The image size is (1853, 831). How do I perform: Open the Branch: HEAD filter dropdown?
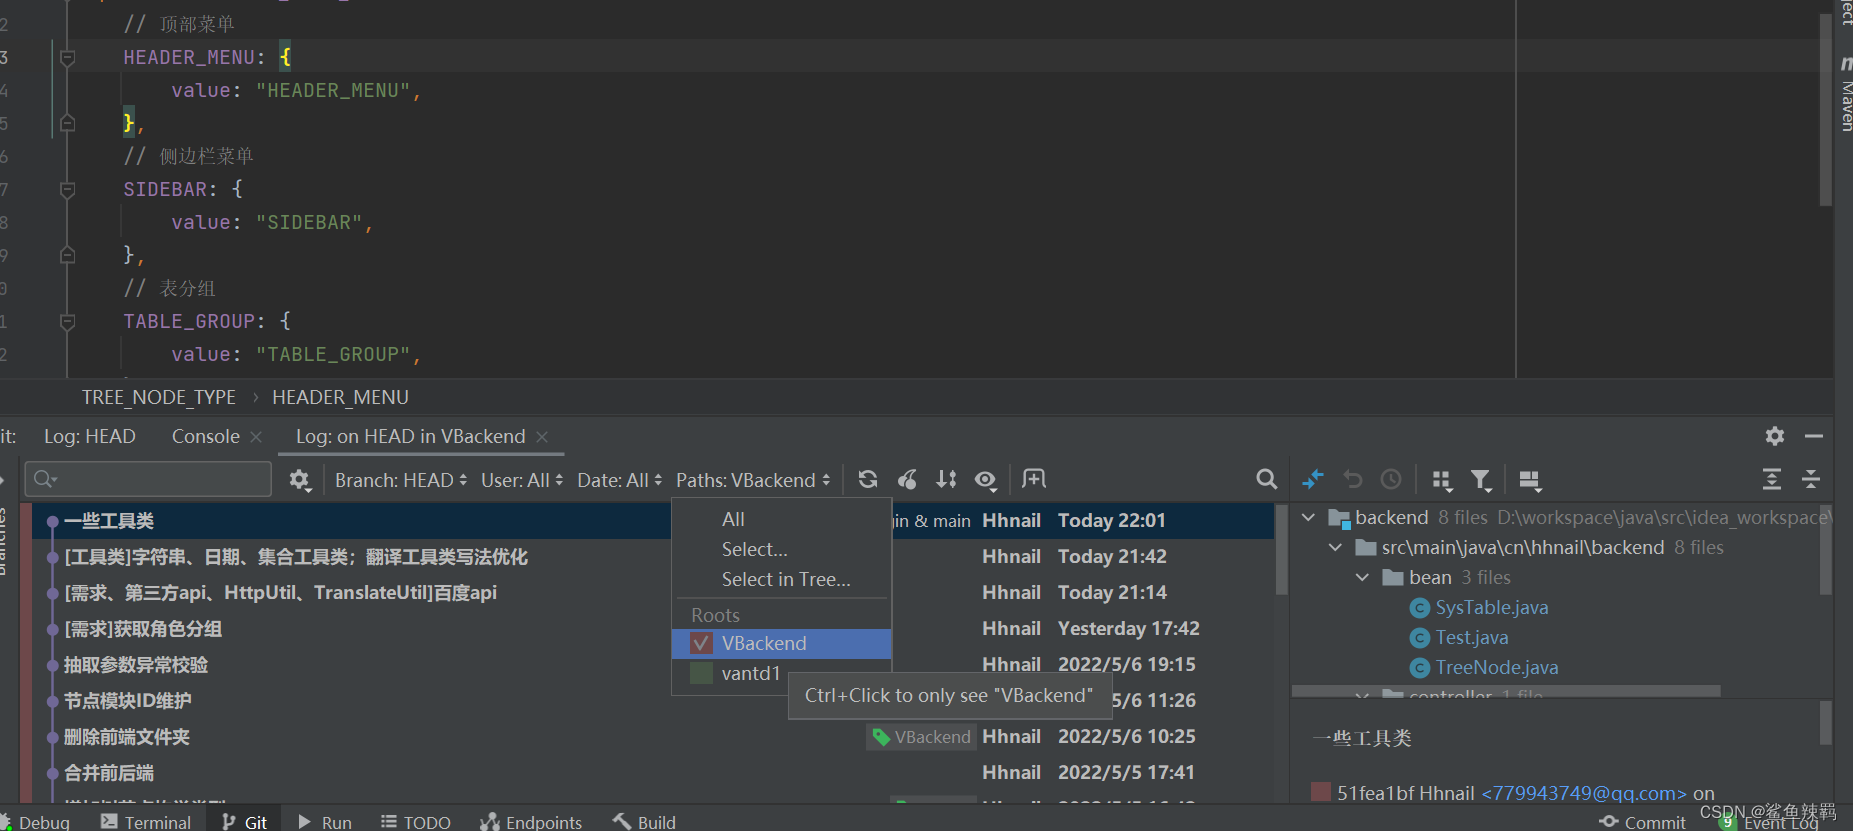pyautogui.click(x=401, y=480)
